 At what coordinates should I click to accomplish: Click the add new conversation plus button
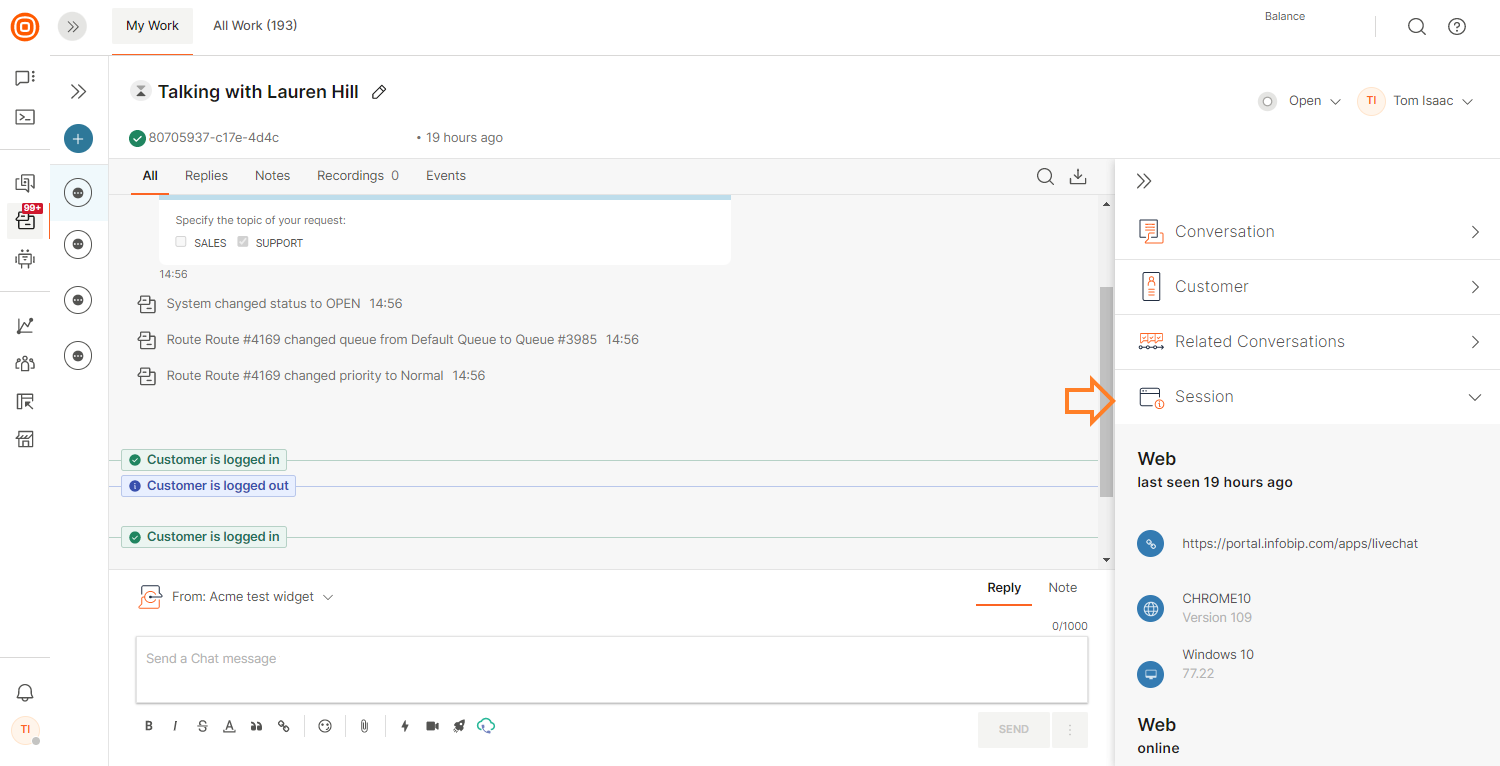click(78, 139)
